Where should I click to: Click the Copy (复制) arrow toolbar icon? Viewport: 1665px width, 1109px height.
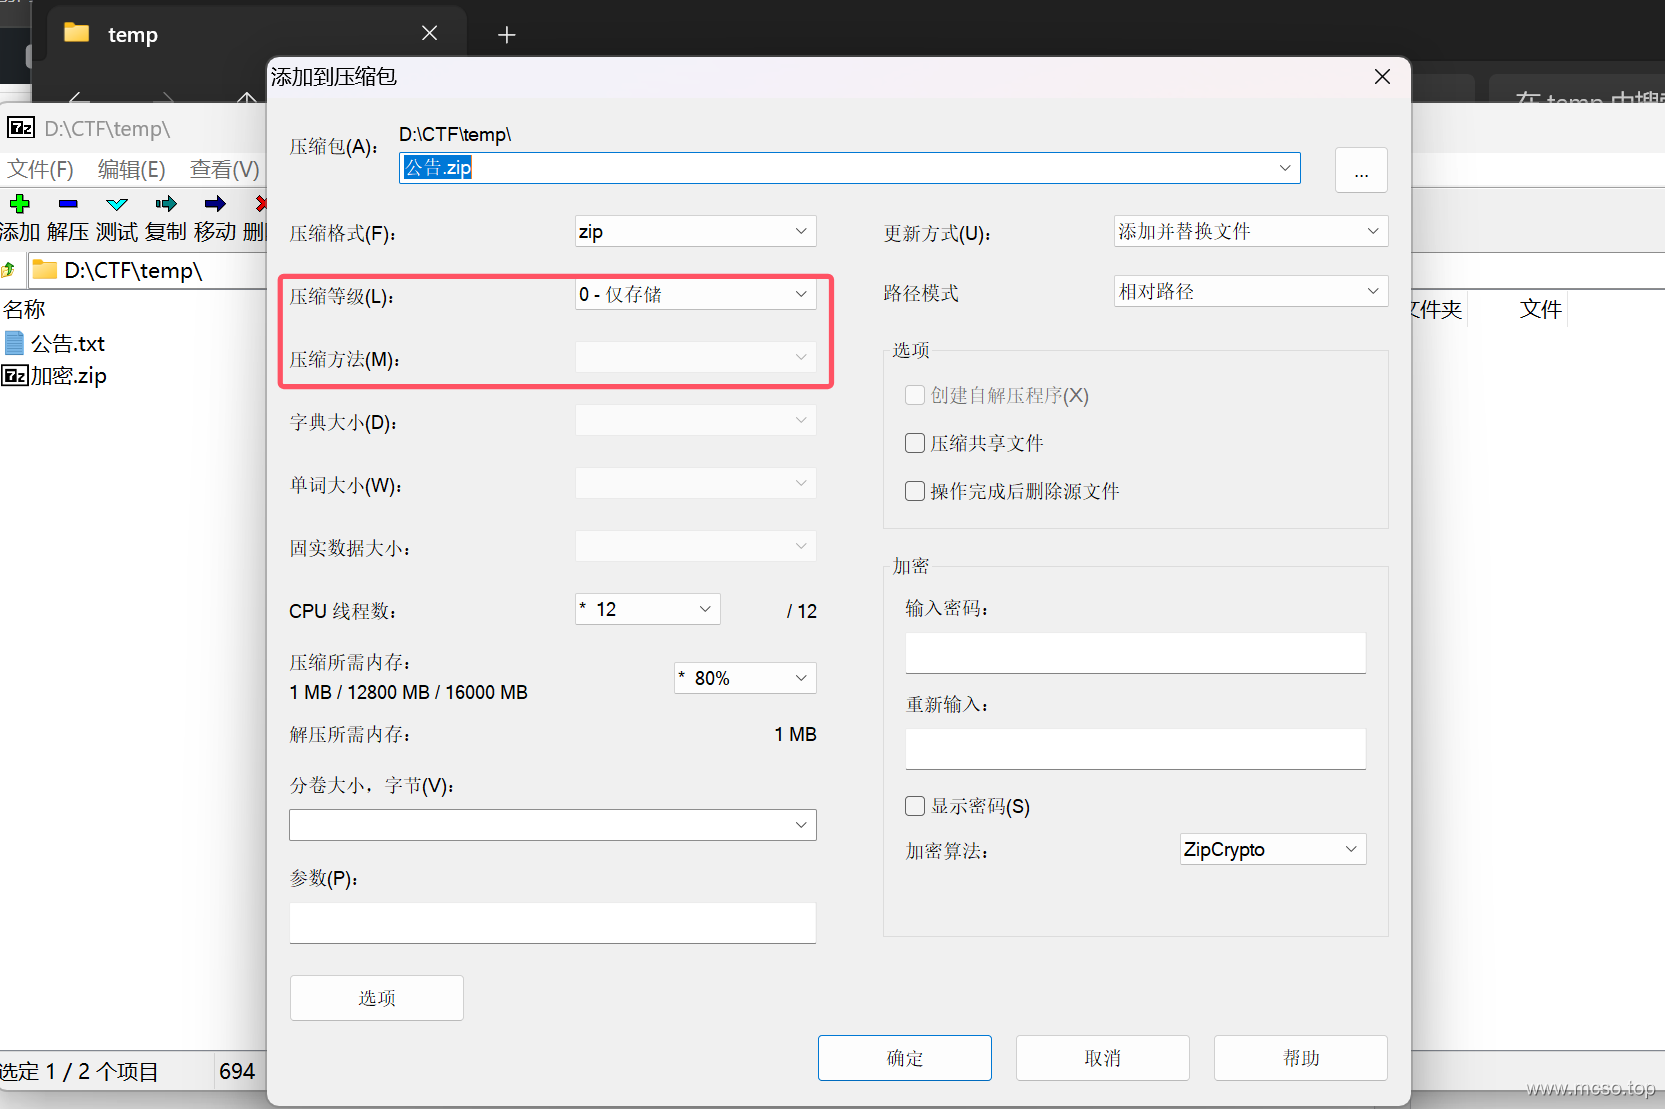(x=166, y=204)
